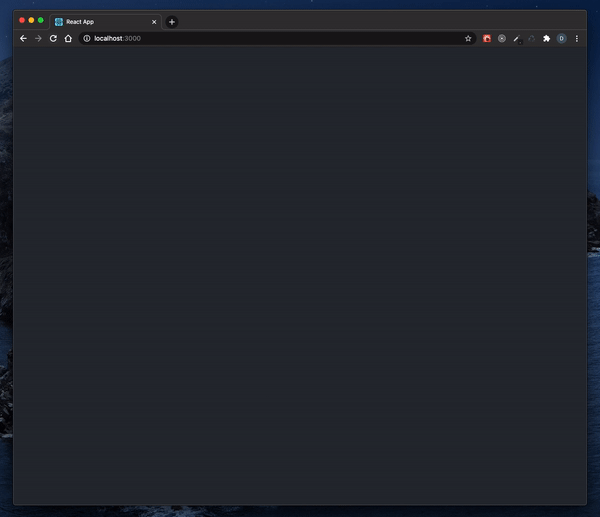Open the pen extension icon
The image size is (600, 517).
[517, 39]
